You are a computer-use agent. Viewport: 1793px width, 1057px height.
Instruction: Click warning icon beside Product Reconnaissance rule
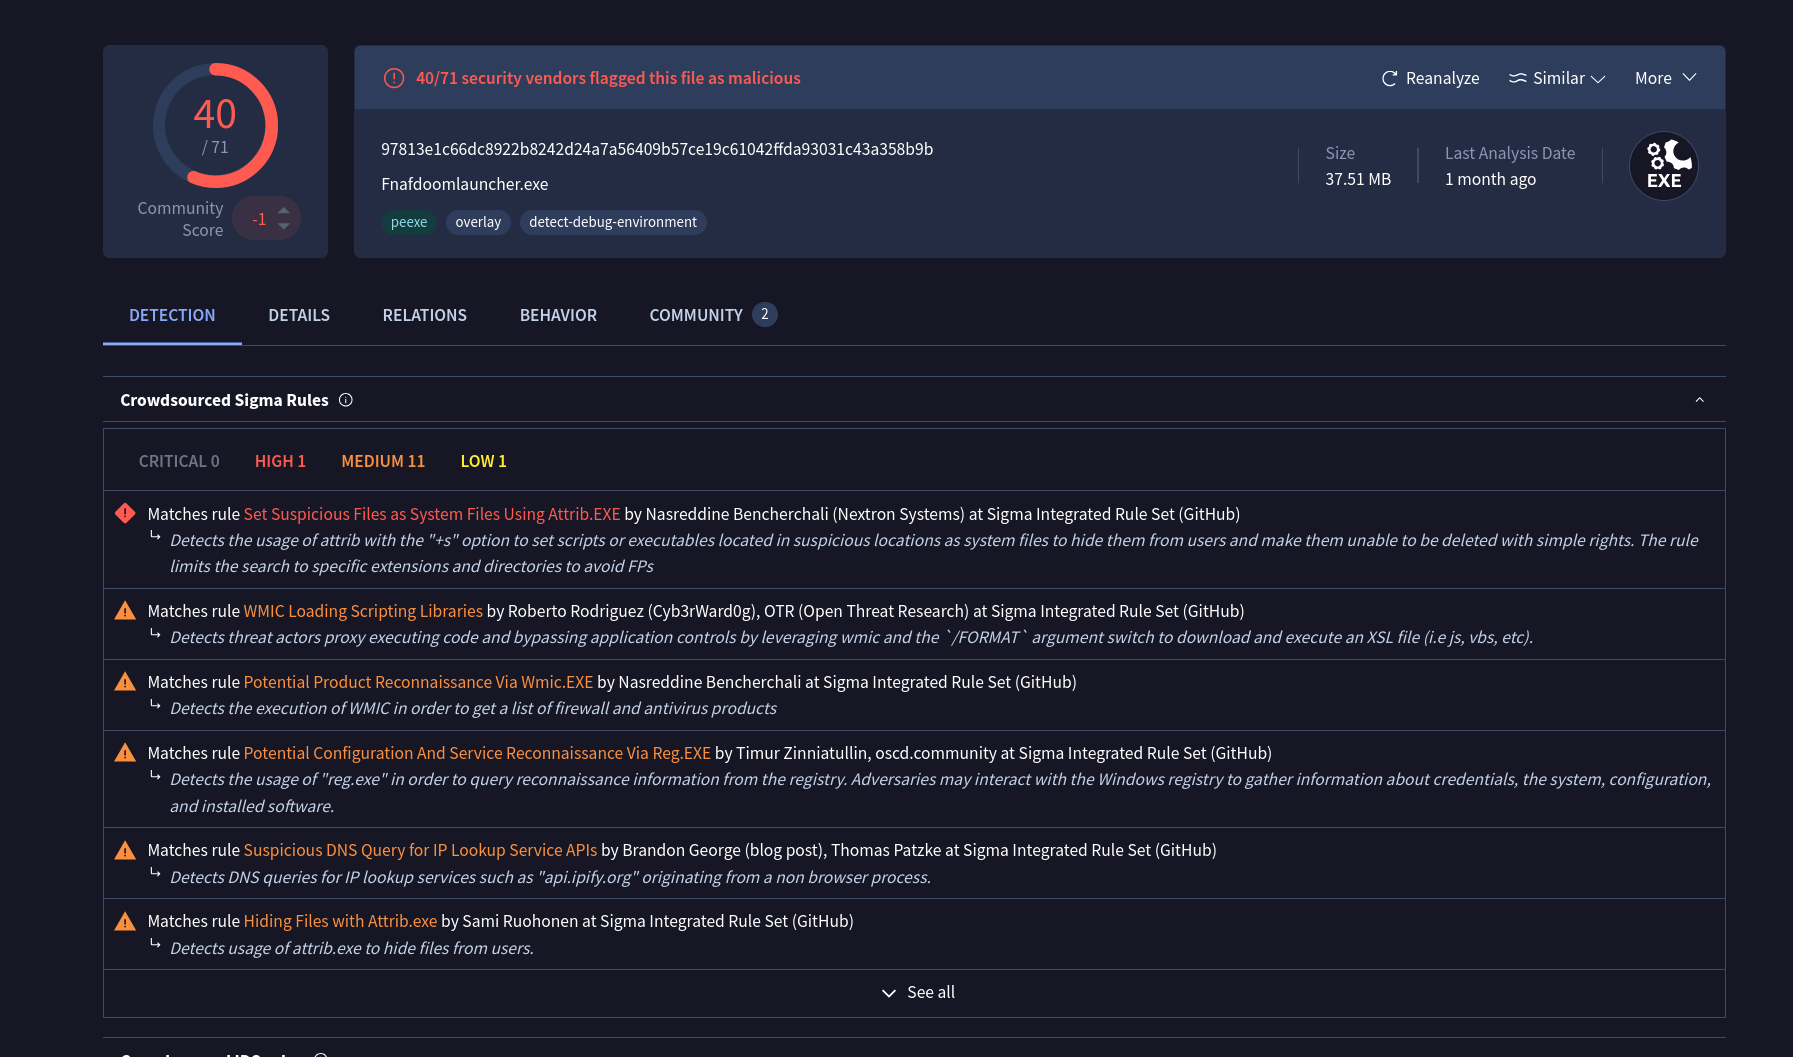[125, 681]
